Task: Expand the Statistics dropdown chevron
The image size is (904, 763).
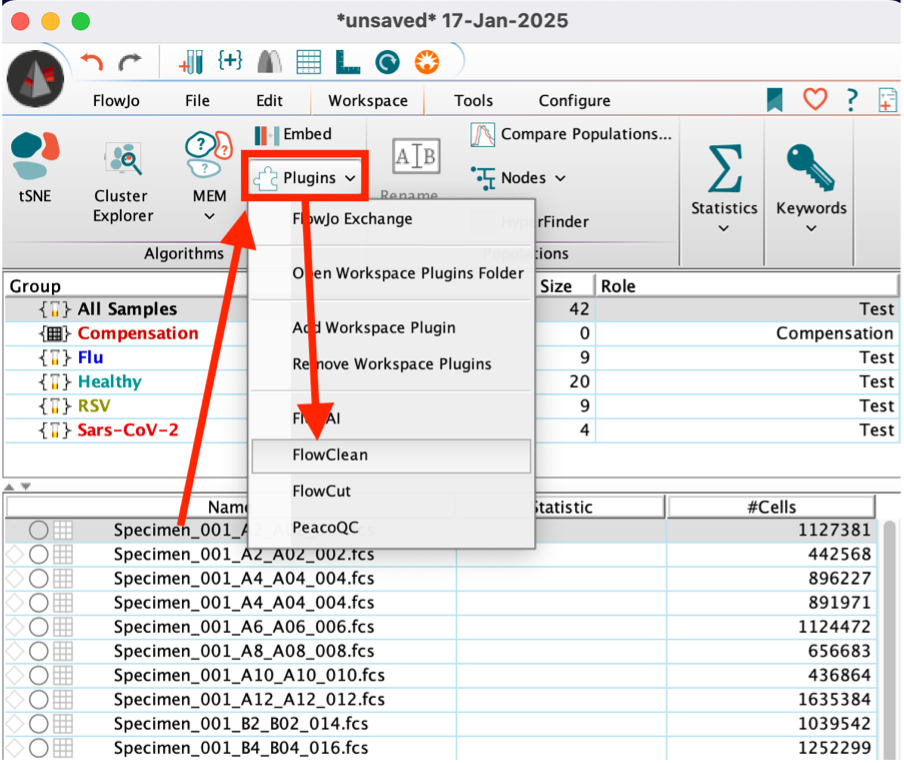Action: [x=724, y=228]
